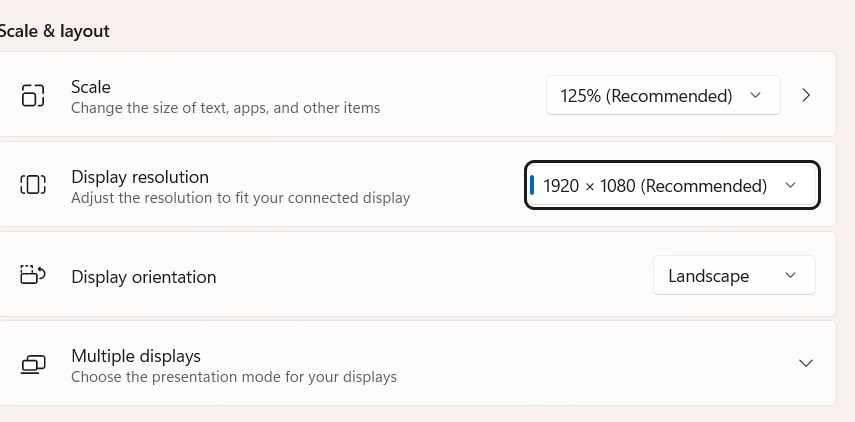Screen dimensions: 855x422
Task: Click the Multiple displays monitor icon
Action: pyautogui.click(x=33, y=364)
